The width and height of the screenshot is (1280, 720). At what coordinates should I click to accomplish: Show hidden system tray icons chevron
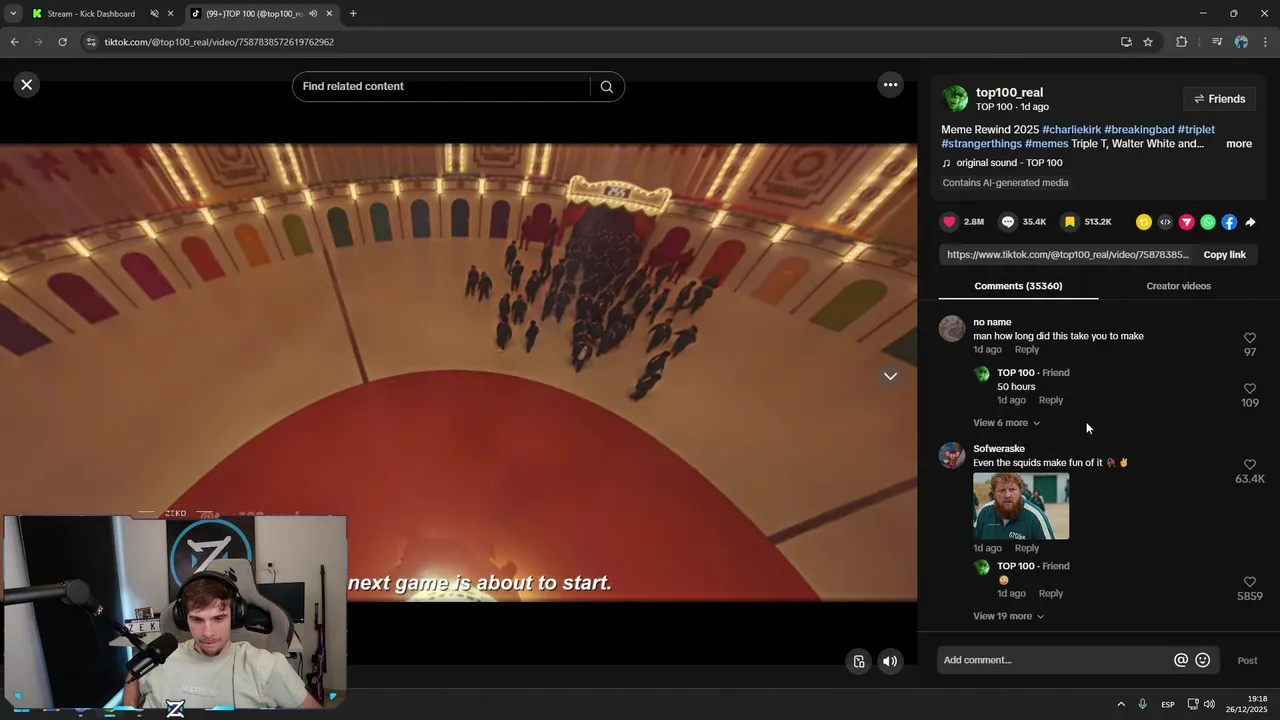(x=1121, y=705)
